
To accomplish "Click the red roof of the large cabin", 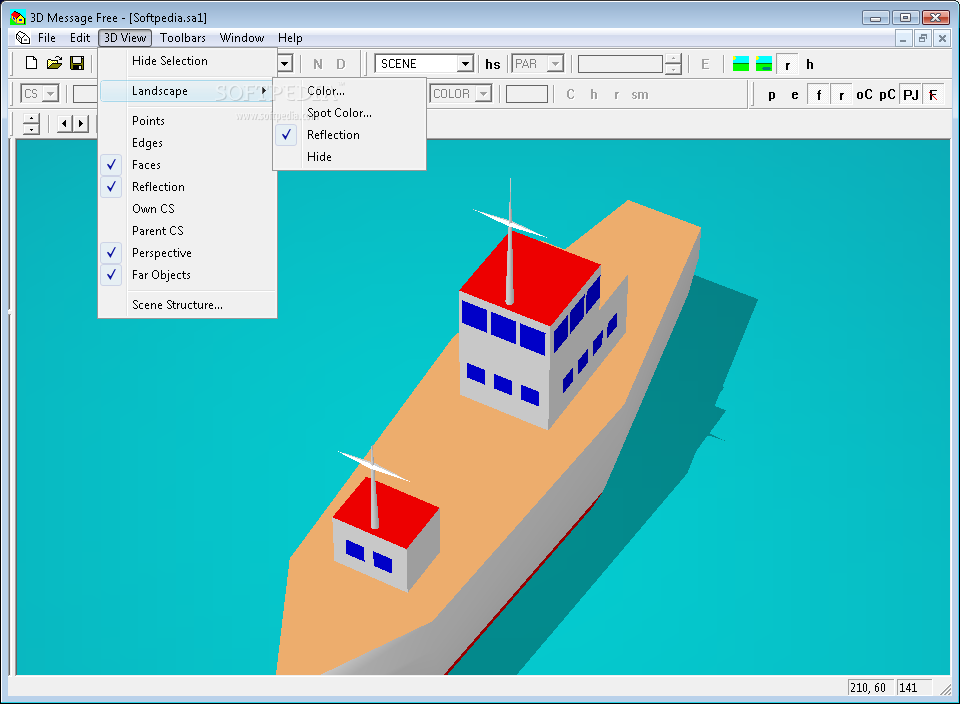I will tap(530, 278).
